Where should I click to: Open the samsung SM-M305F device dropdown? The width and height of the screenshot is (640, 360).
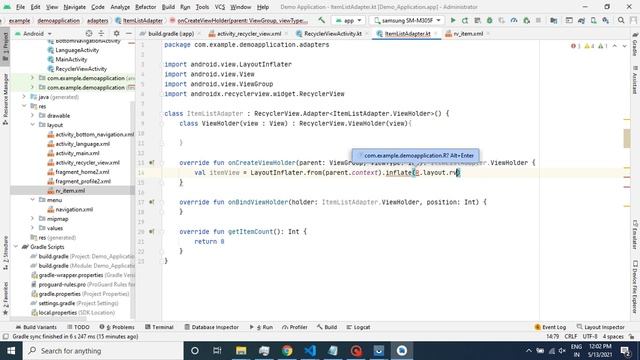click(407, 20)
